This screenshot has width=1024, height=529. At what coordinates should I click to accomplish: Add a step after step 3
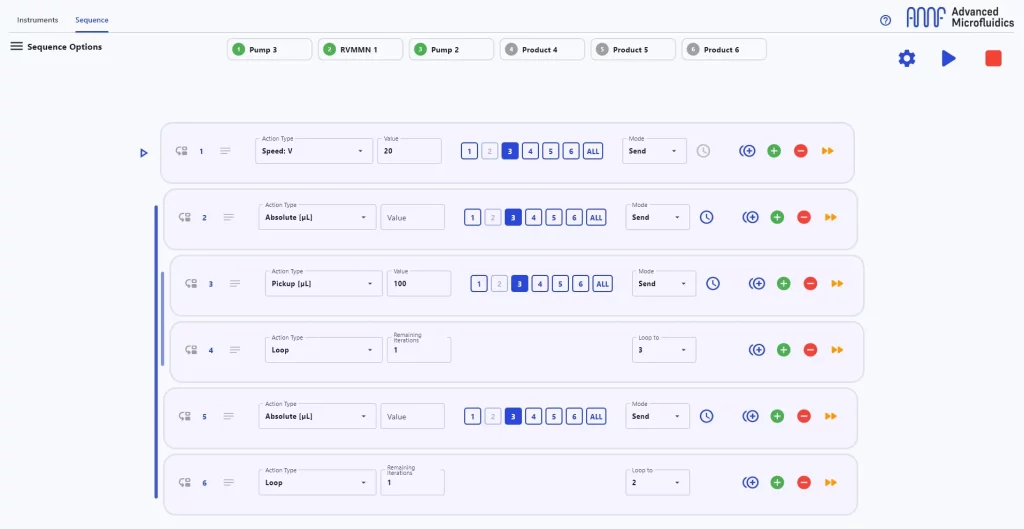point(784,283)
